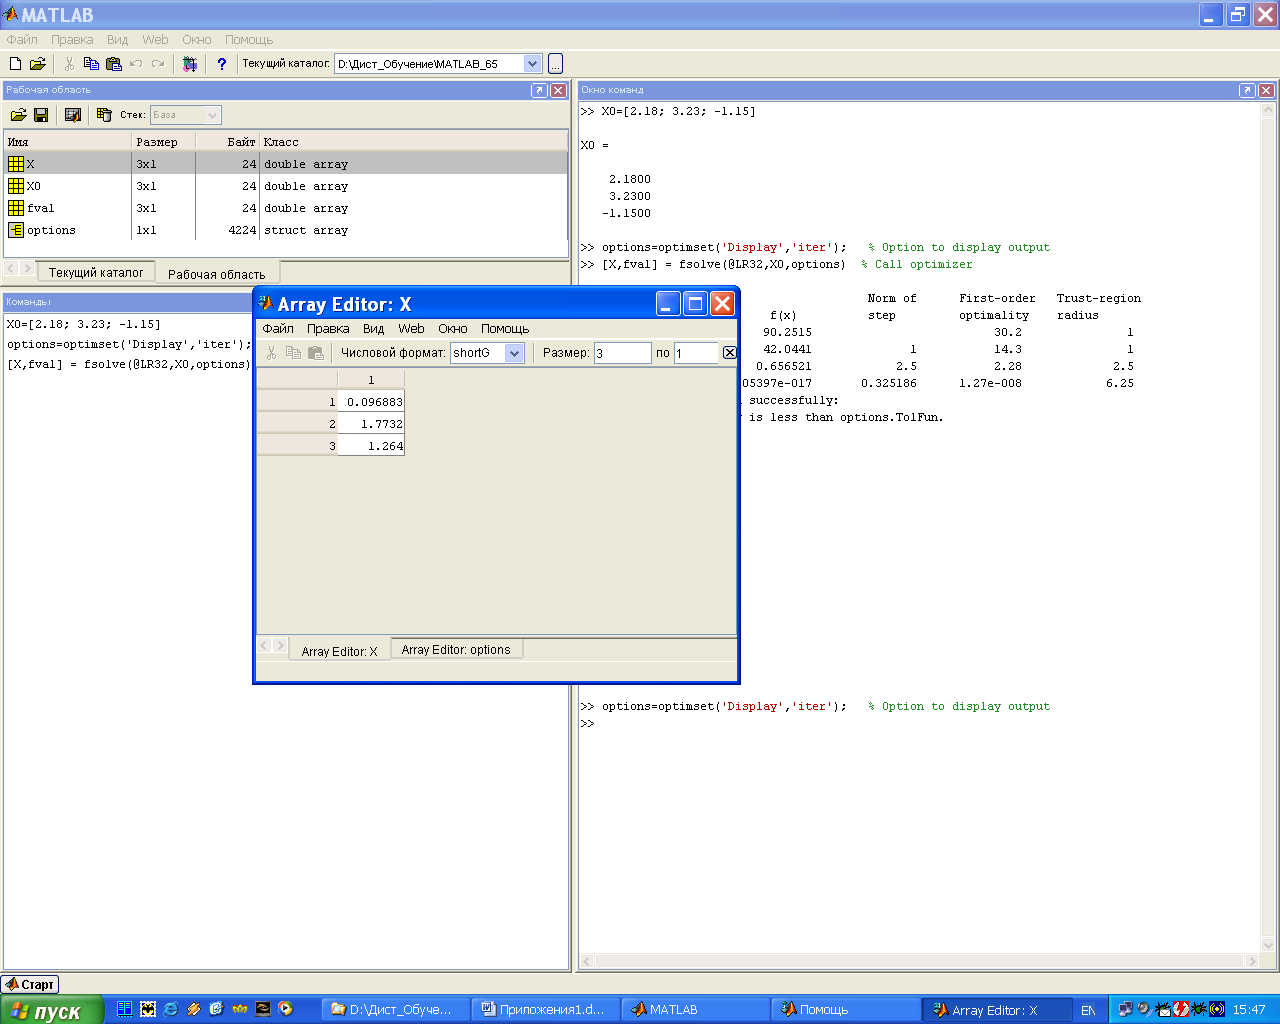Open Окно menu in Array Editor

(453, 329)
